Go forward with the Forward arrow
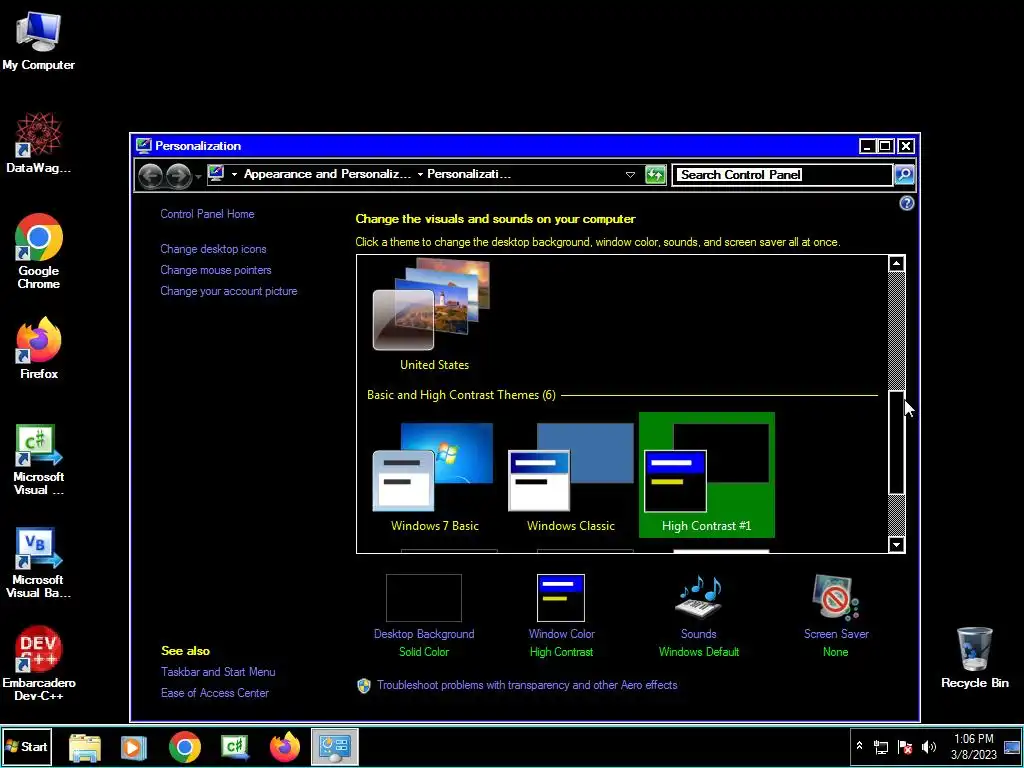 tap(178, 175)
